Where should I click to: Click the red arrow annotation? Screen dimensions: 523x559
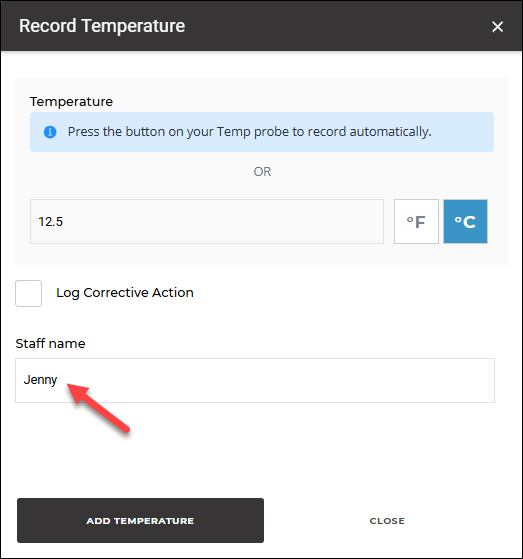click(x=98, y=408)
